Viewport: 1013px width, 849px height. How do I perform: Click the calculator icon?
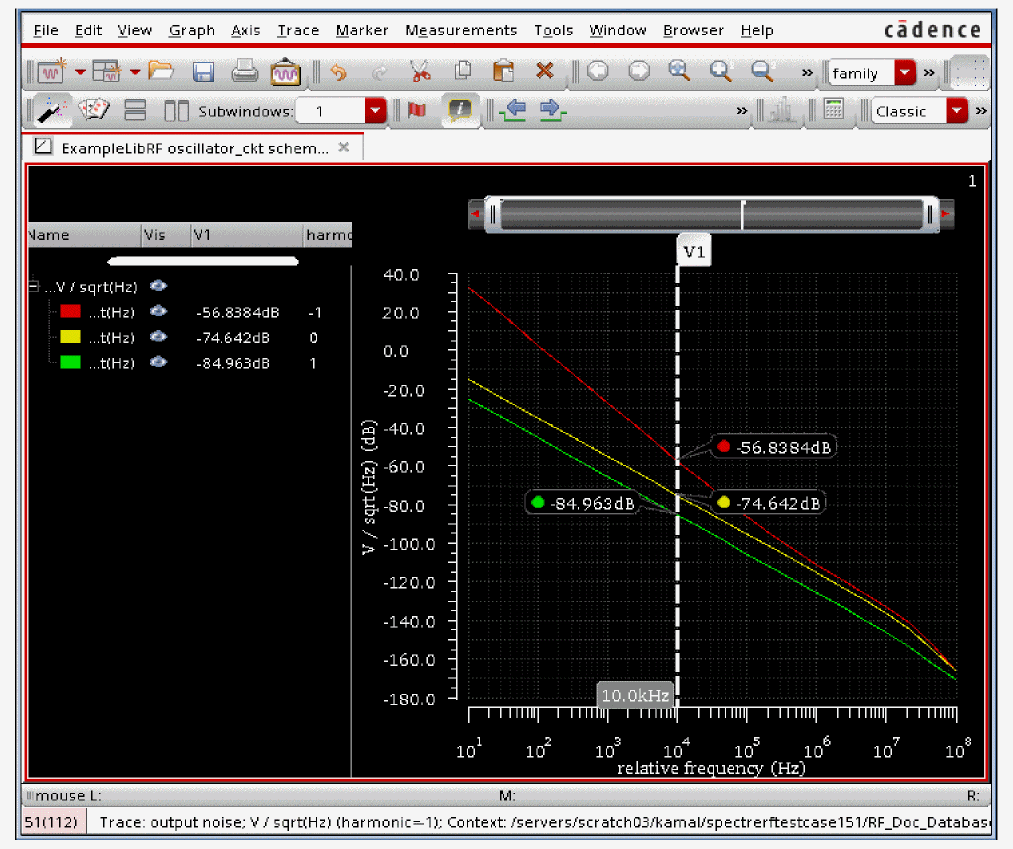[x=833, y=110]
